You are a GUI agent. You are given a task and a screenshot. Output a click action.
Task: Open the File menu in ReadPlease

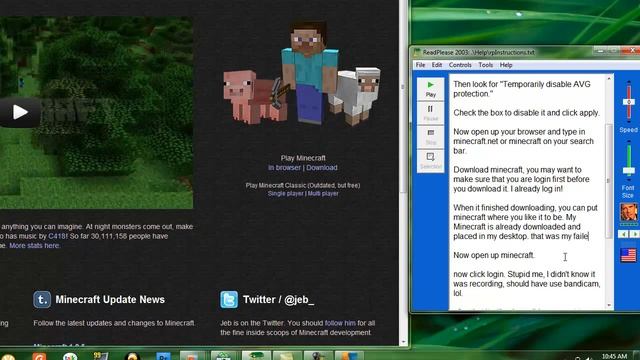(420, 65)
